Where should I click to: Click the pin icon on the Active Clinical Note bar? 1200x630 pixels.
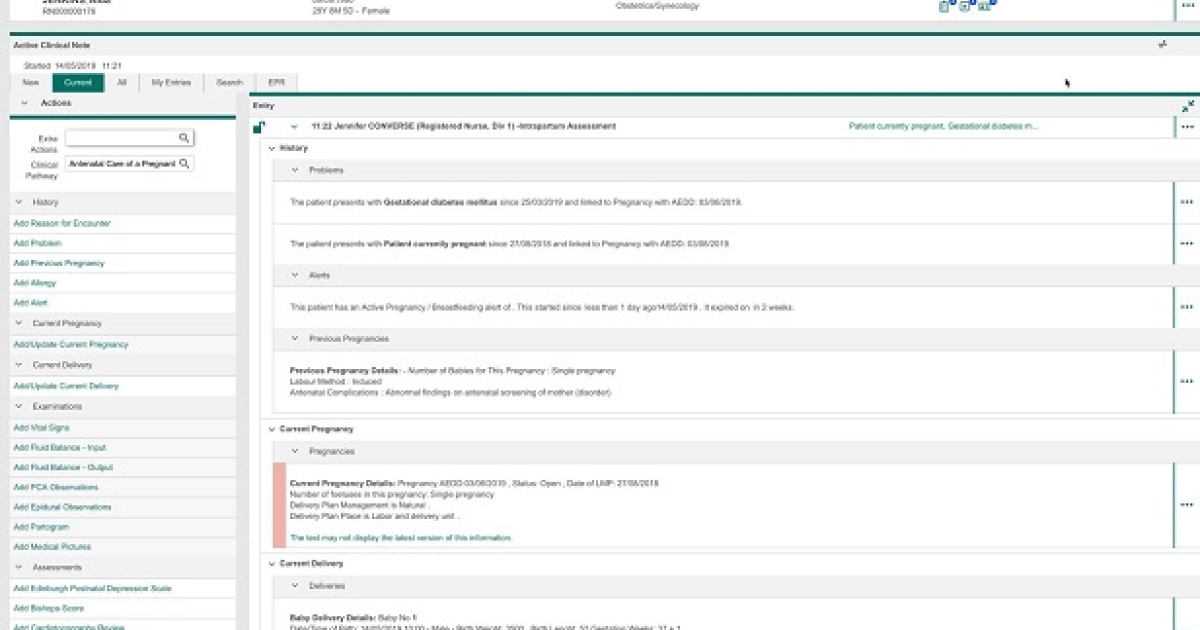(1162, 44)
